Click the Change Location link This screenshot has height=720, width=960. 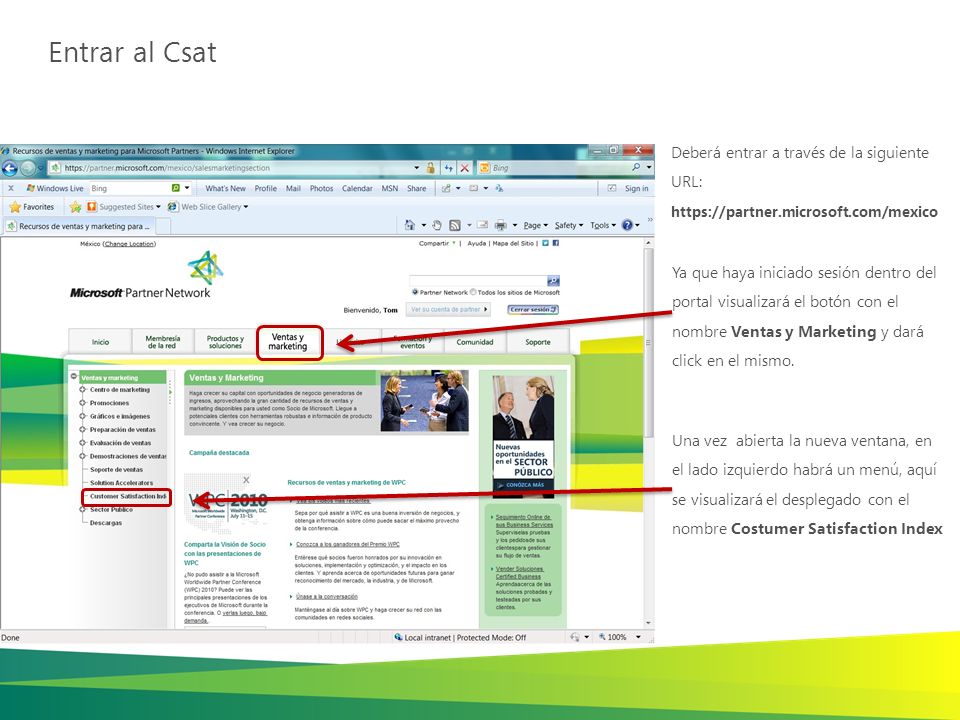130,244
